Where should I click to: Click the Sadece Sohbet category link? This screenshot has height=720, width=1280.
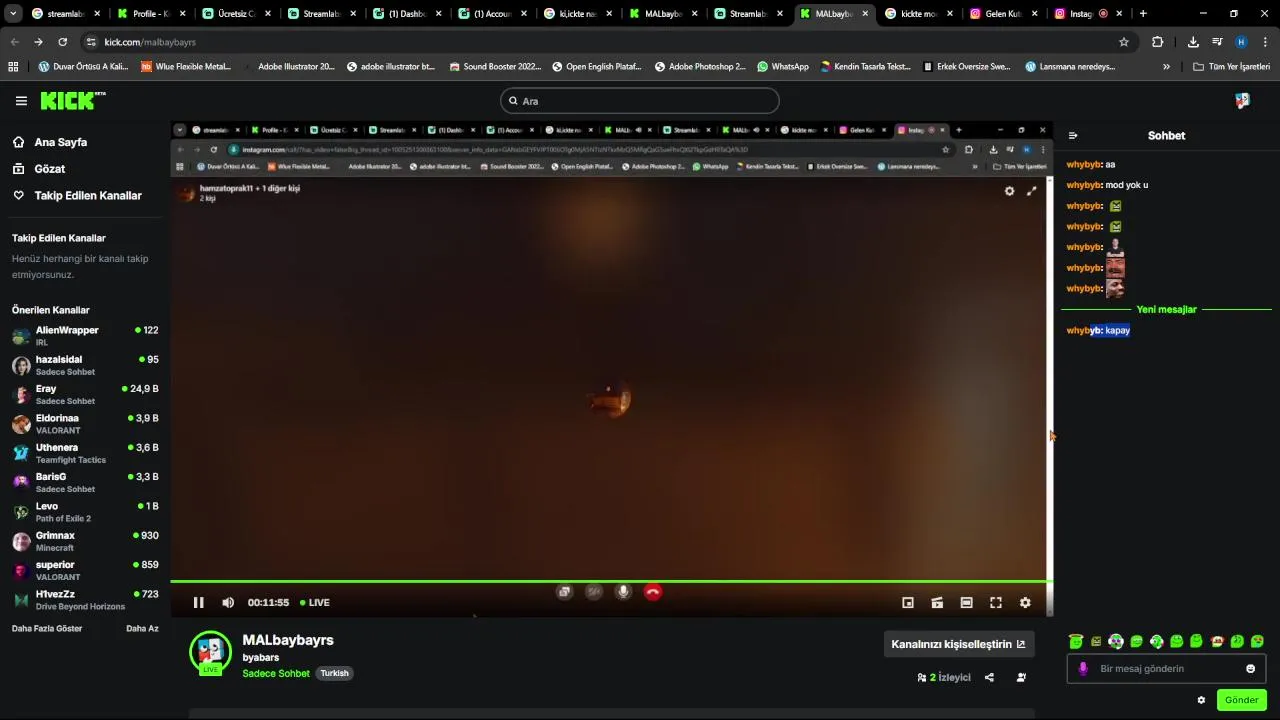(x=276, y=674)
